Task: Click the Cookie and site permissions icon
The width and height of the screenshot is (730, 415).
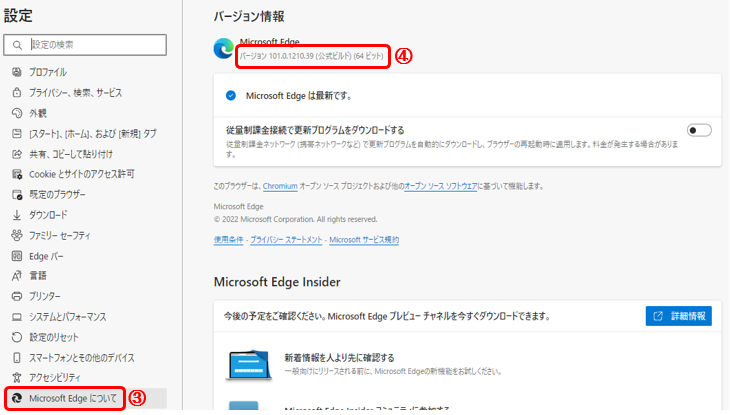Action: [x=17, y=174]
